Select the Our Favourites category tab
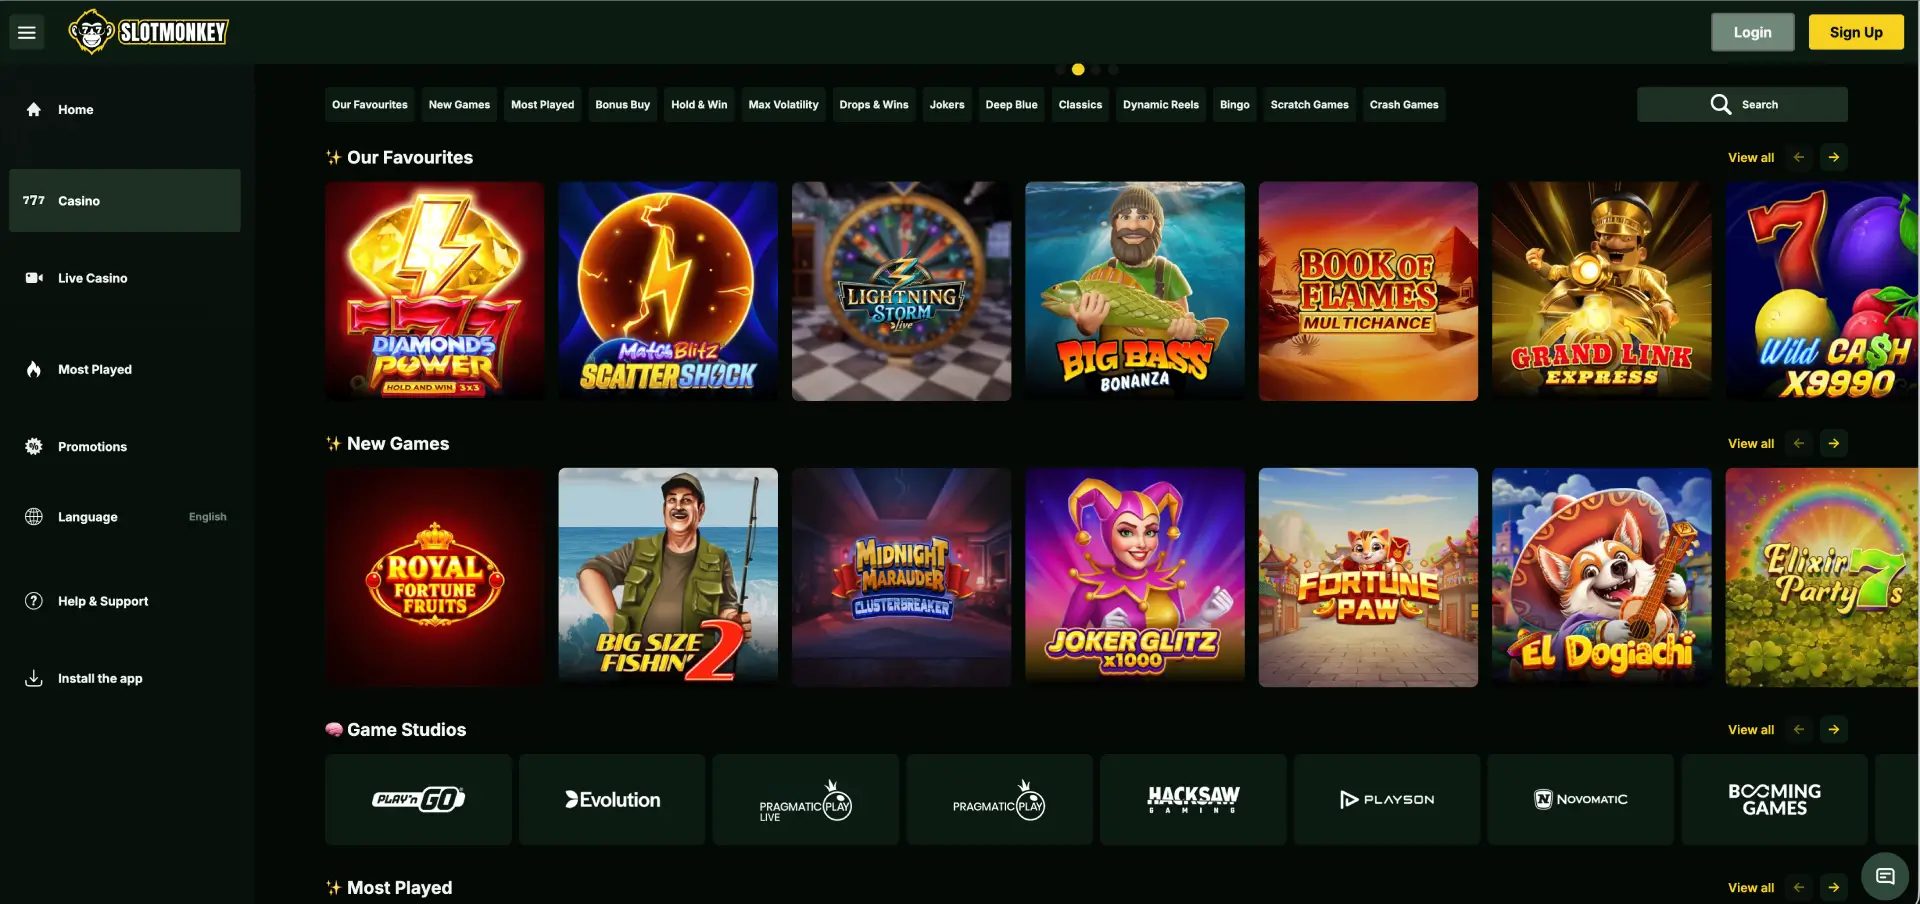Viewport: 1920px width, 904px height. coord(370,105)
